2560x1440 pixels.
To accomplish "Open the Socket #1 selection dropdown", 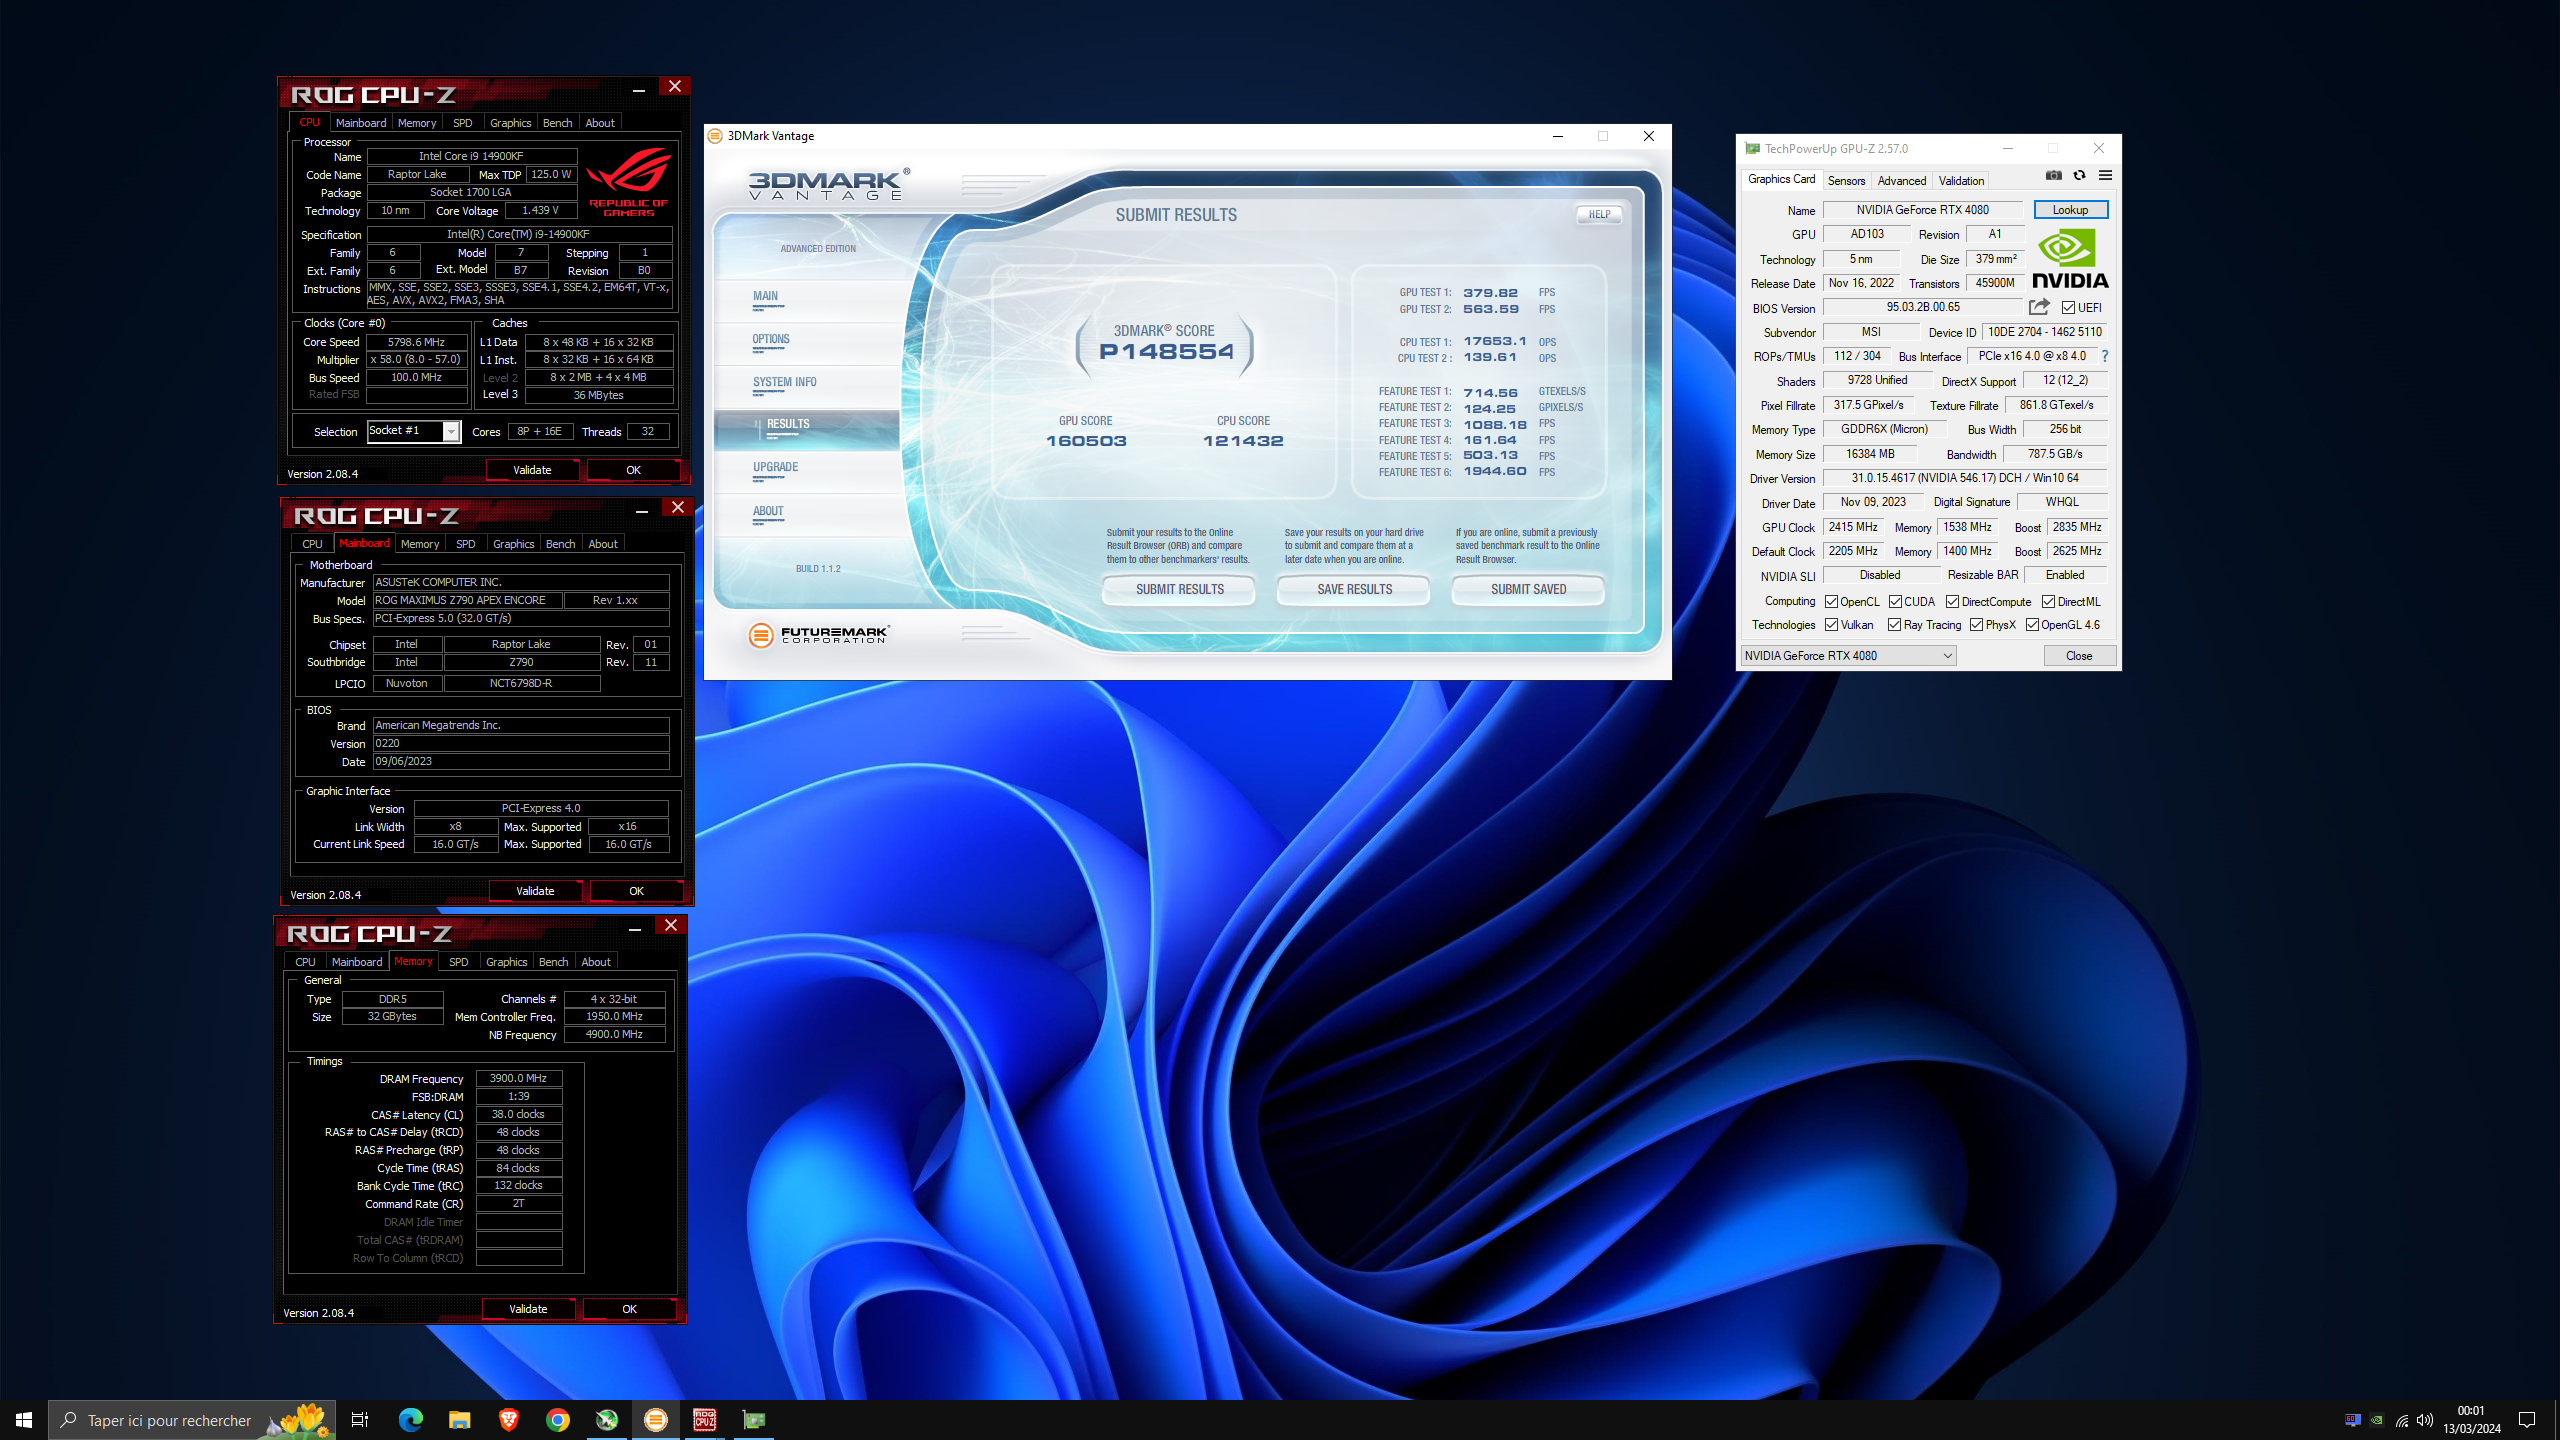I will 413,431.
